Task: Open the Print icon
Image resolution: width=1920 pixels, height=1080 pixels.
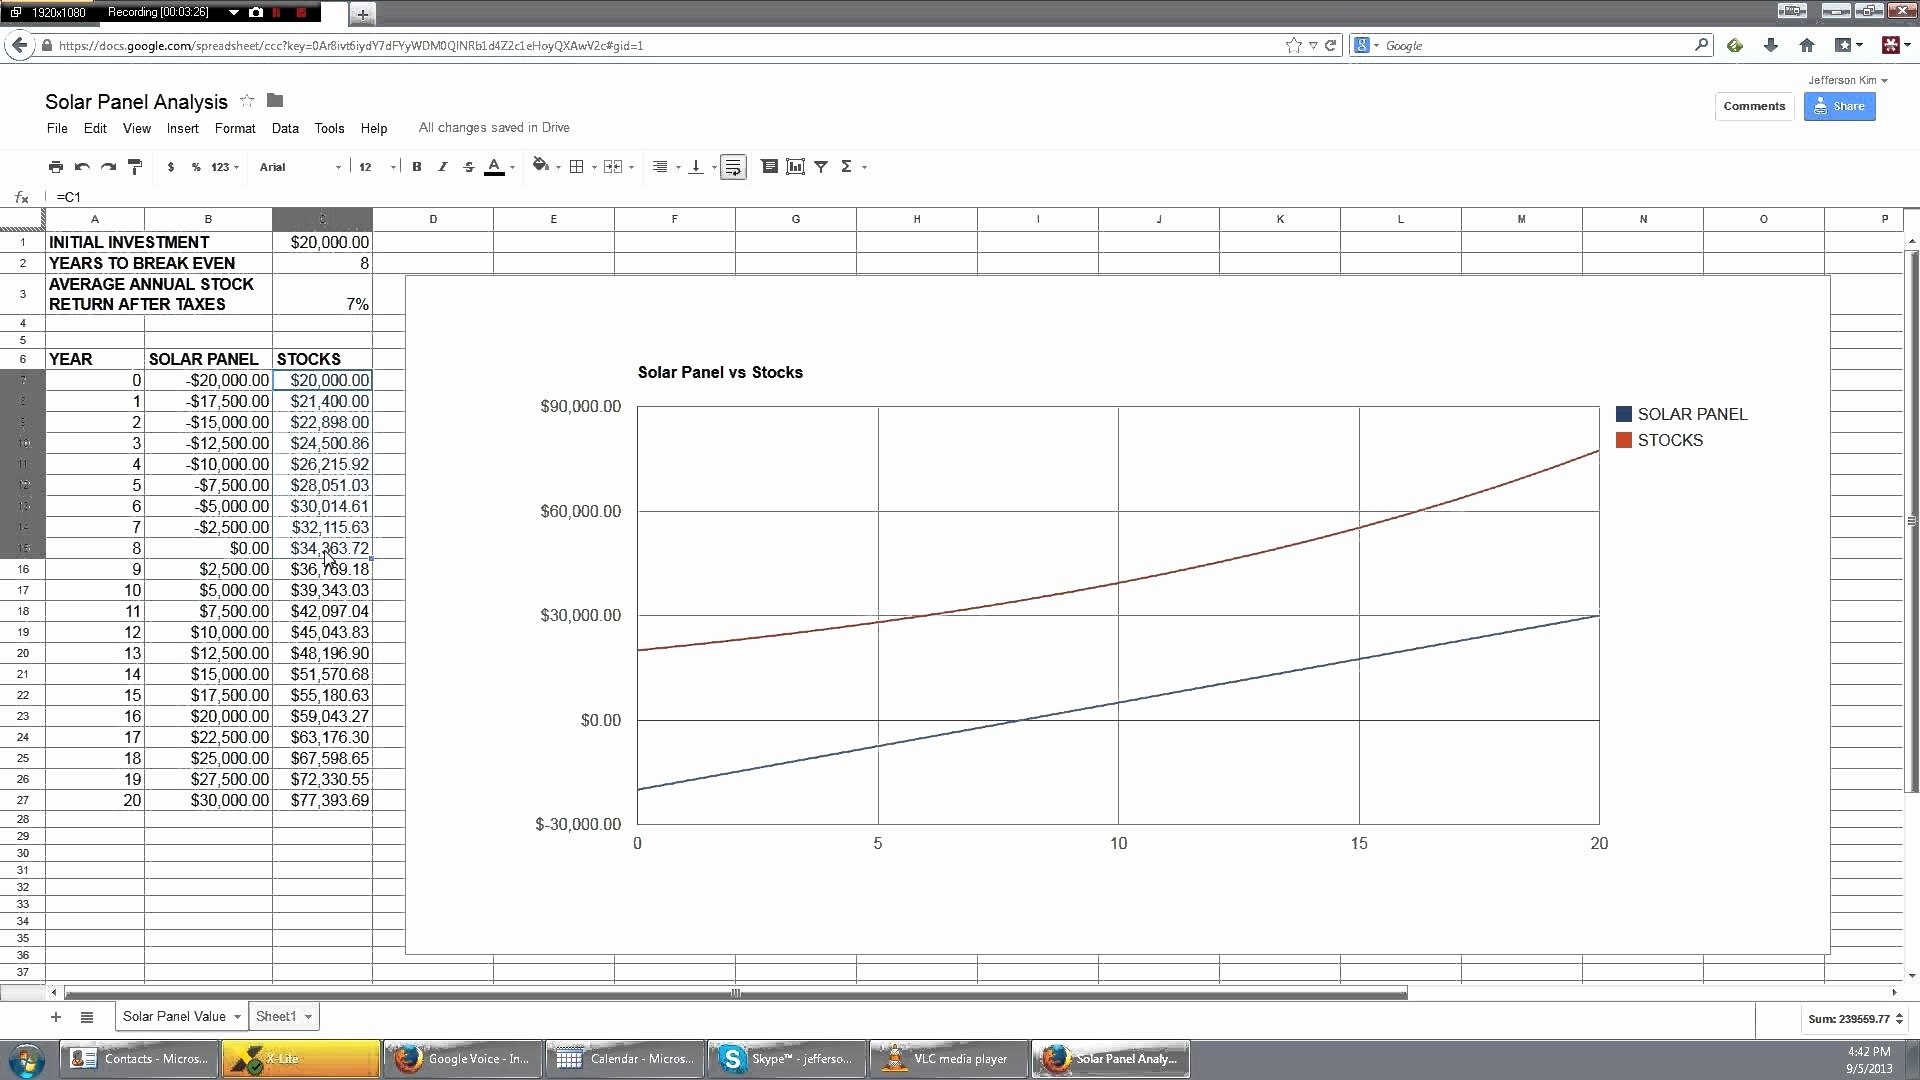Action: point(56,167)
